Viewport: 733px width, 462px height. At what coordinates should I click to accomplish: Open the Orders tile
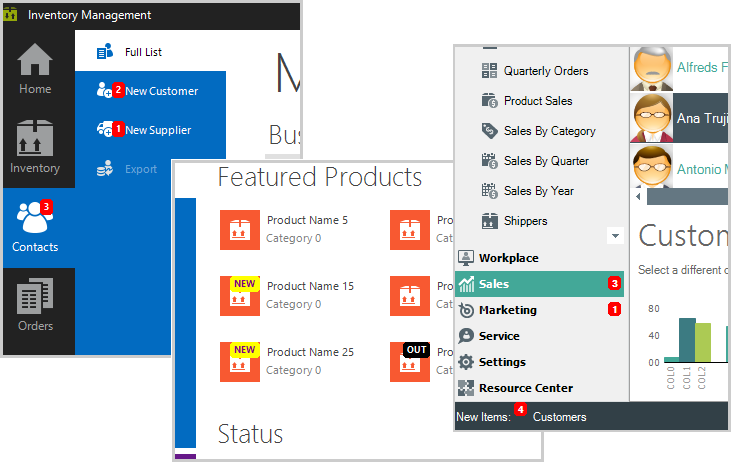point(36,305)
